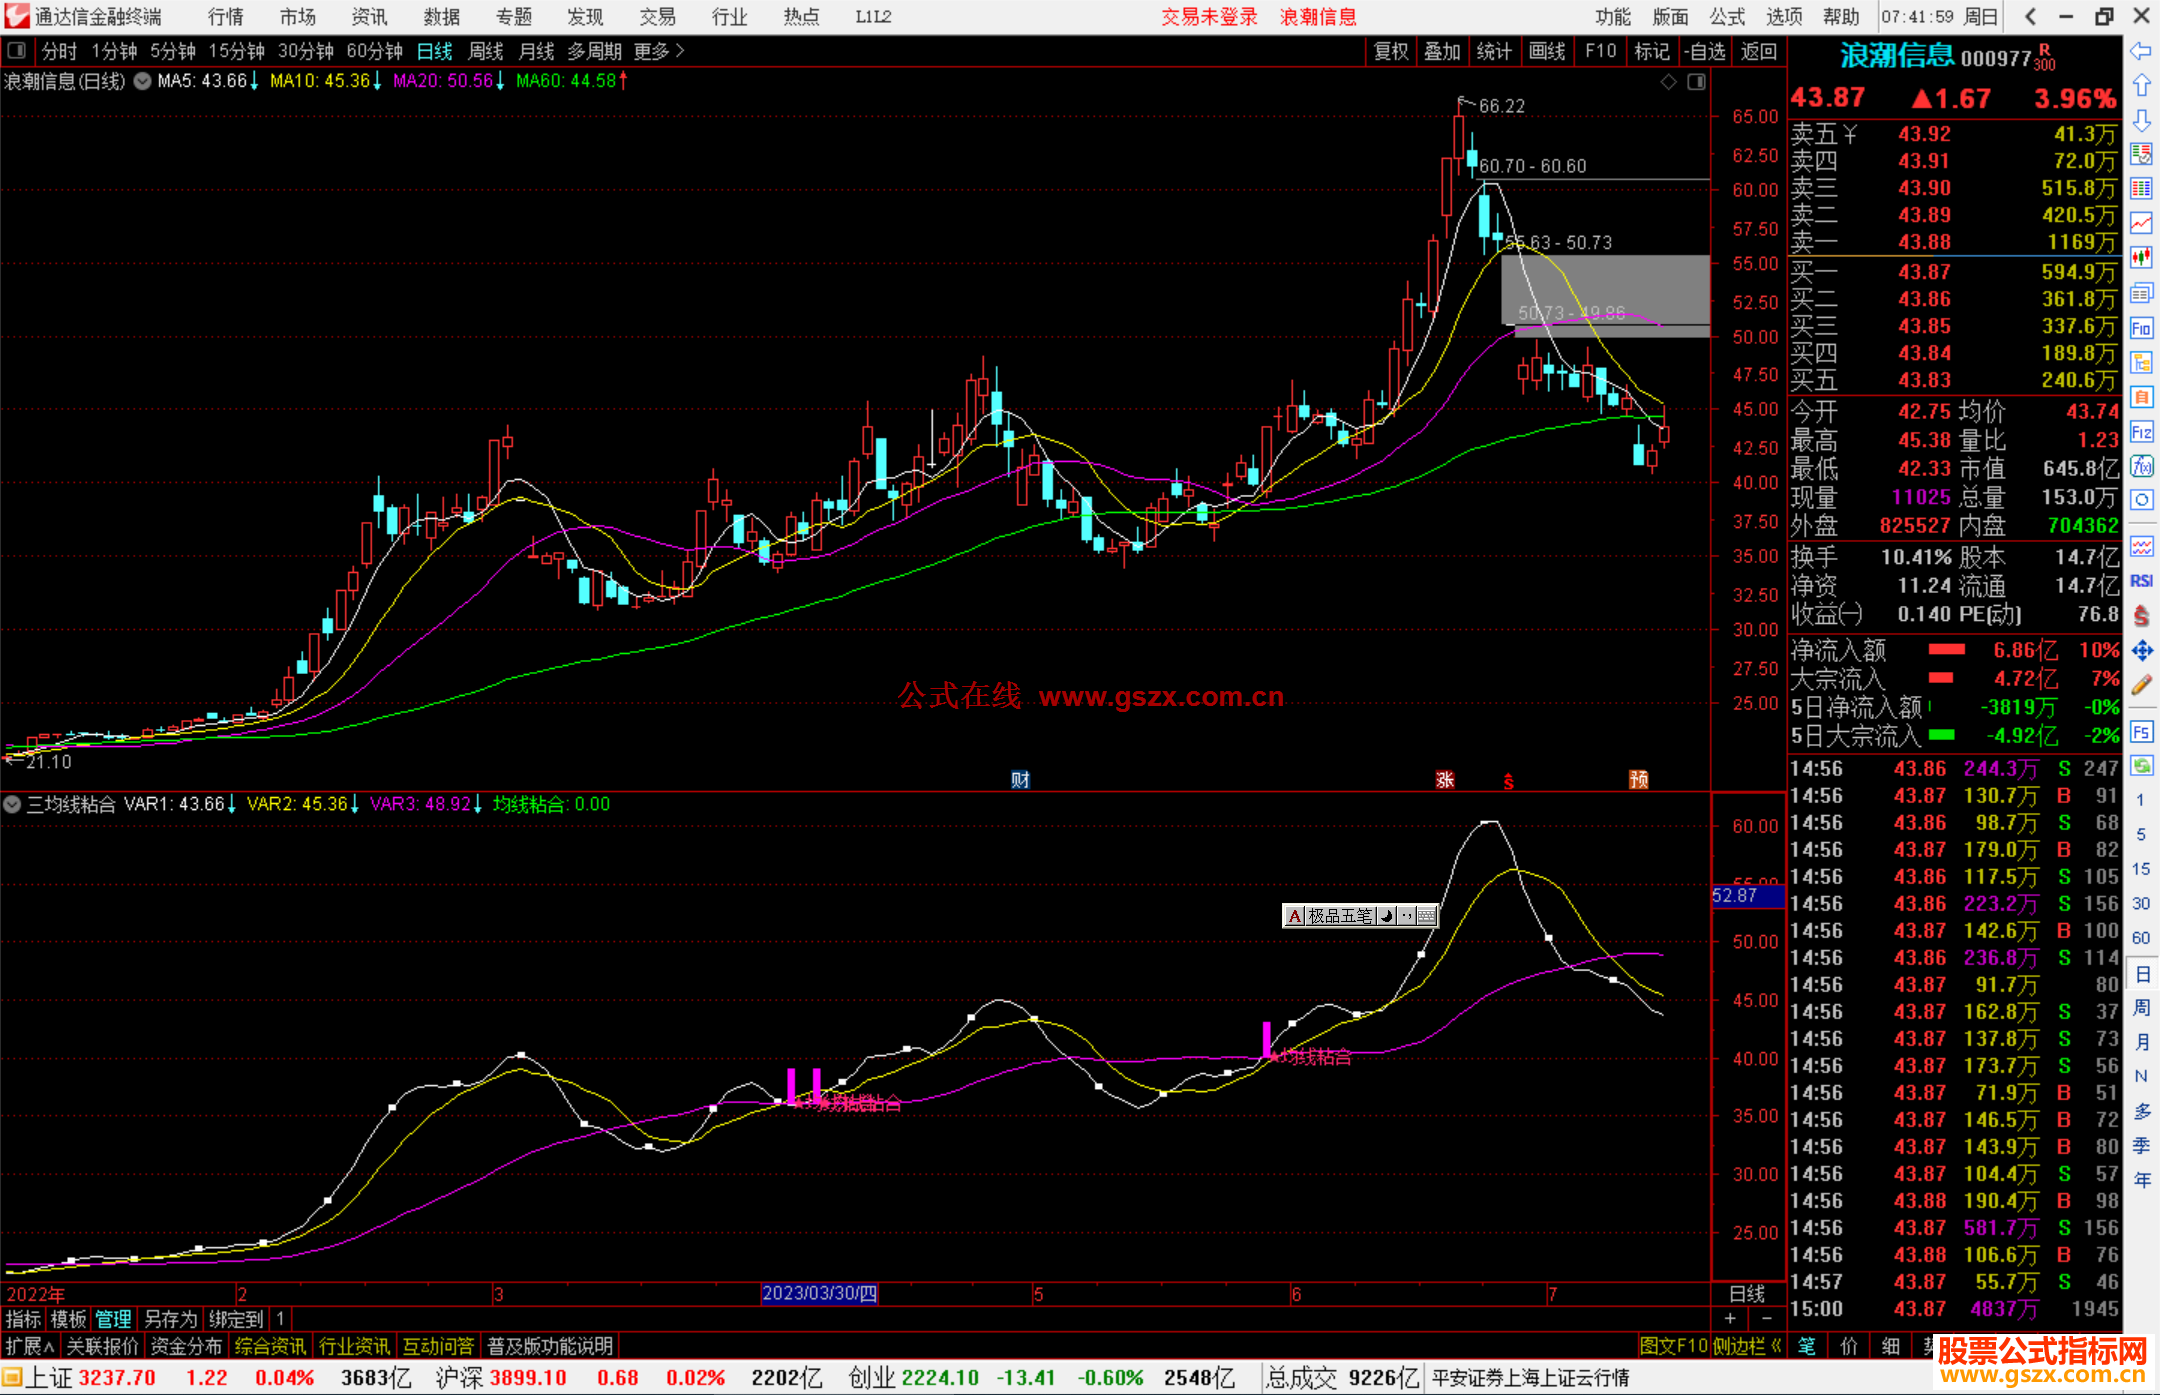Open the 功能 menu
The image size is (2160, 1395).
click(1613, 17)
